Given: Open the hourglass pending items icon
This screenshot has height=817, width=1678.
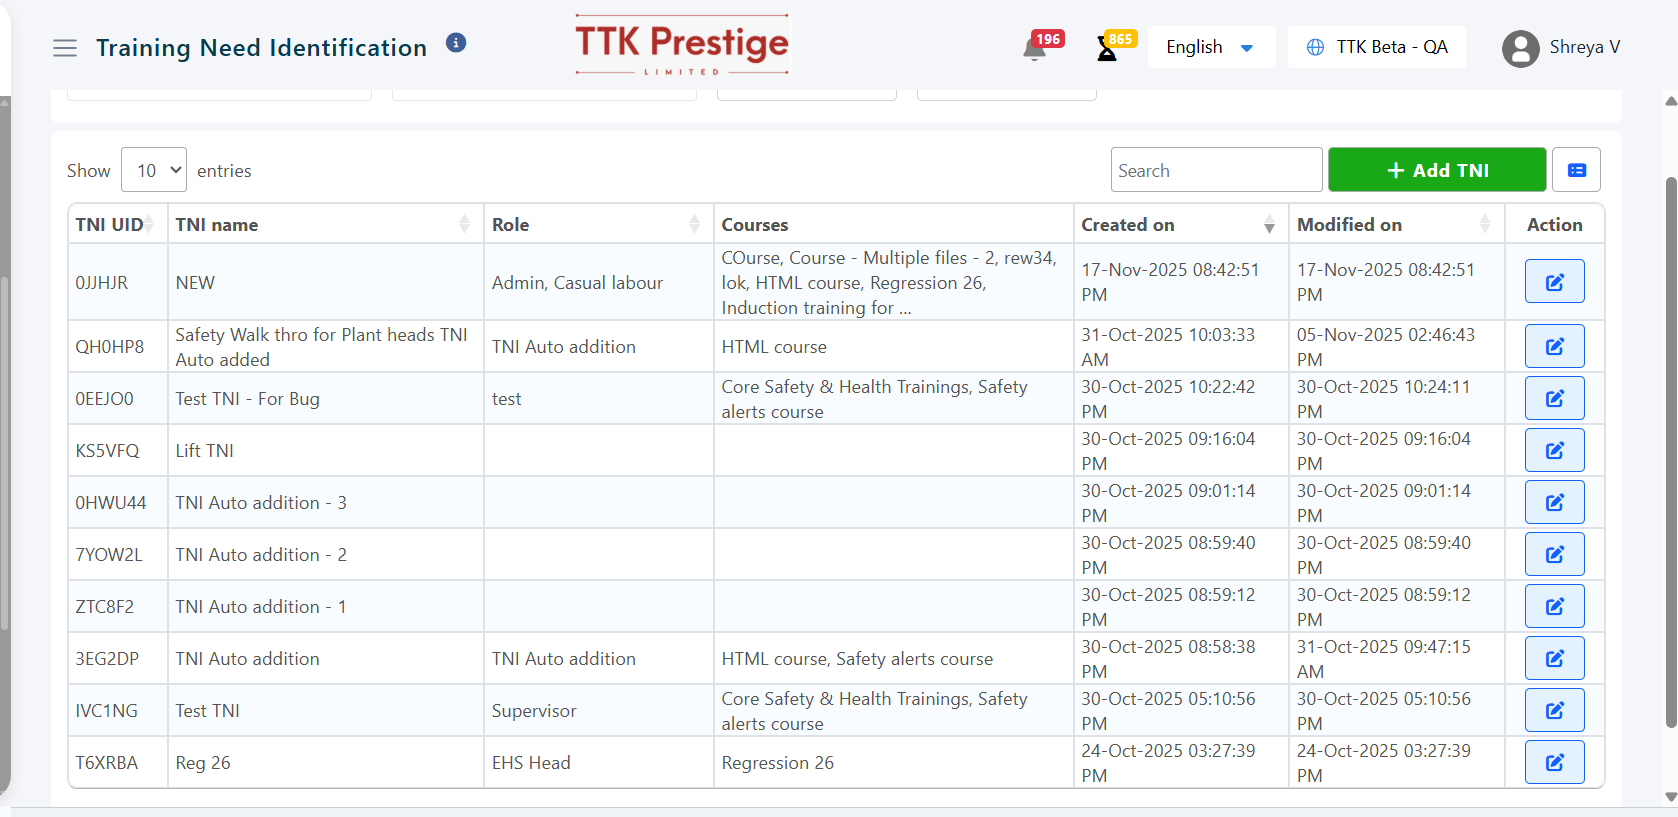Looking at the screenshot, I should (x=1107, y=48).
